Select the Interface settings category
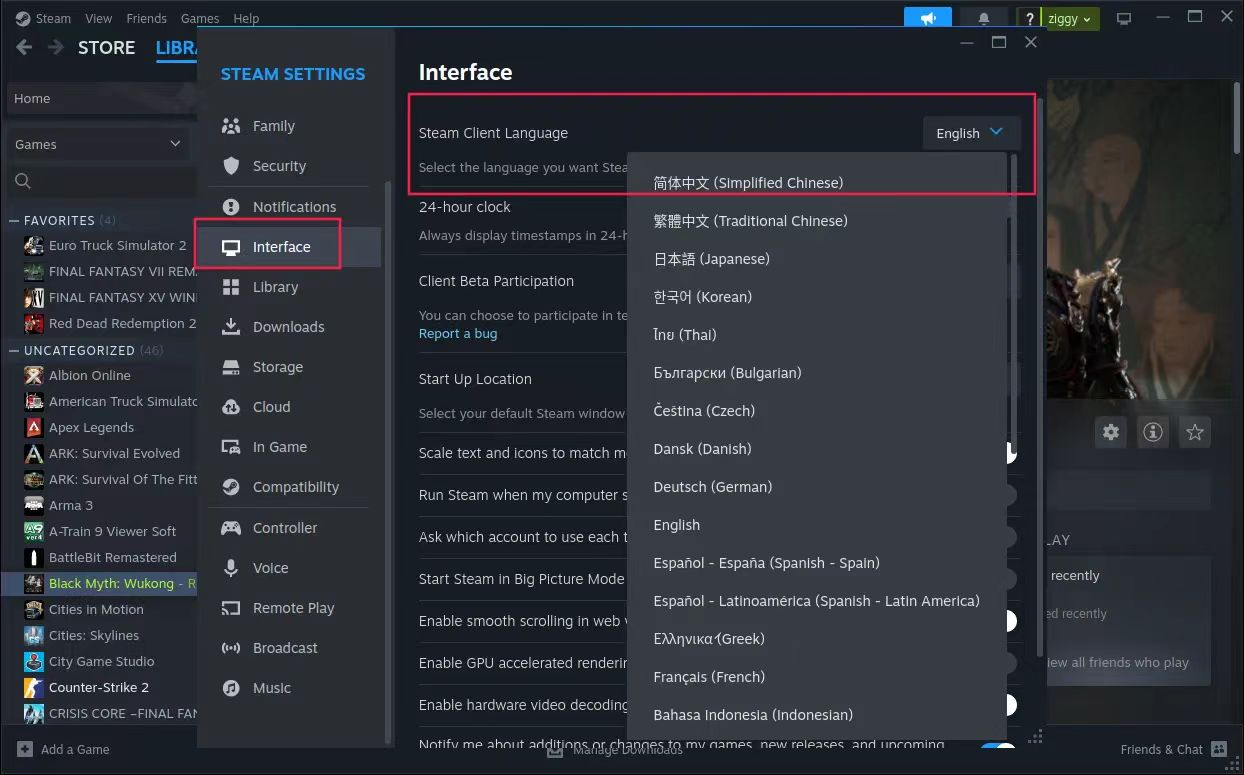The width and height of the screenshot is (1244, 775). coord(289,247)
